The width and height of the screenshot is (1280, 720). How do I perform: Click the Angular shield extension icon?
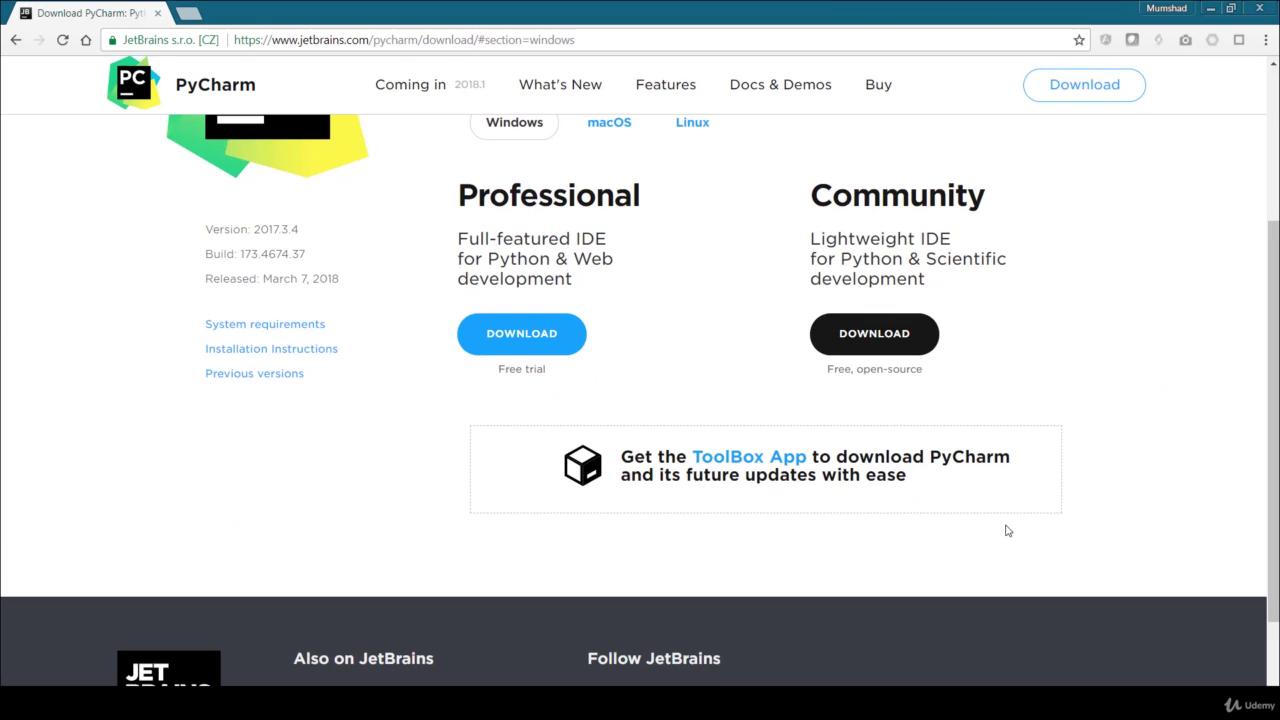tap(1105, 40)
